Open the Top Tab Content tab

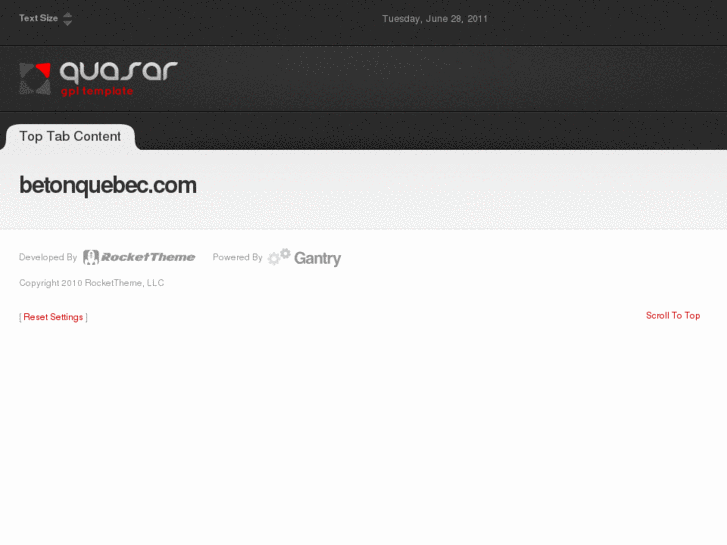pyautogui.click(x=70, y=136)
